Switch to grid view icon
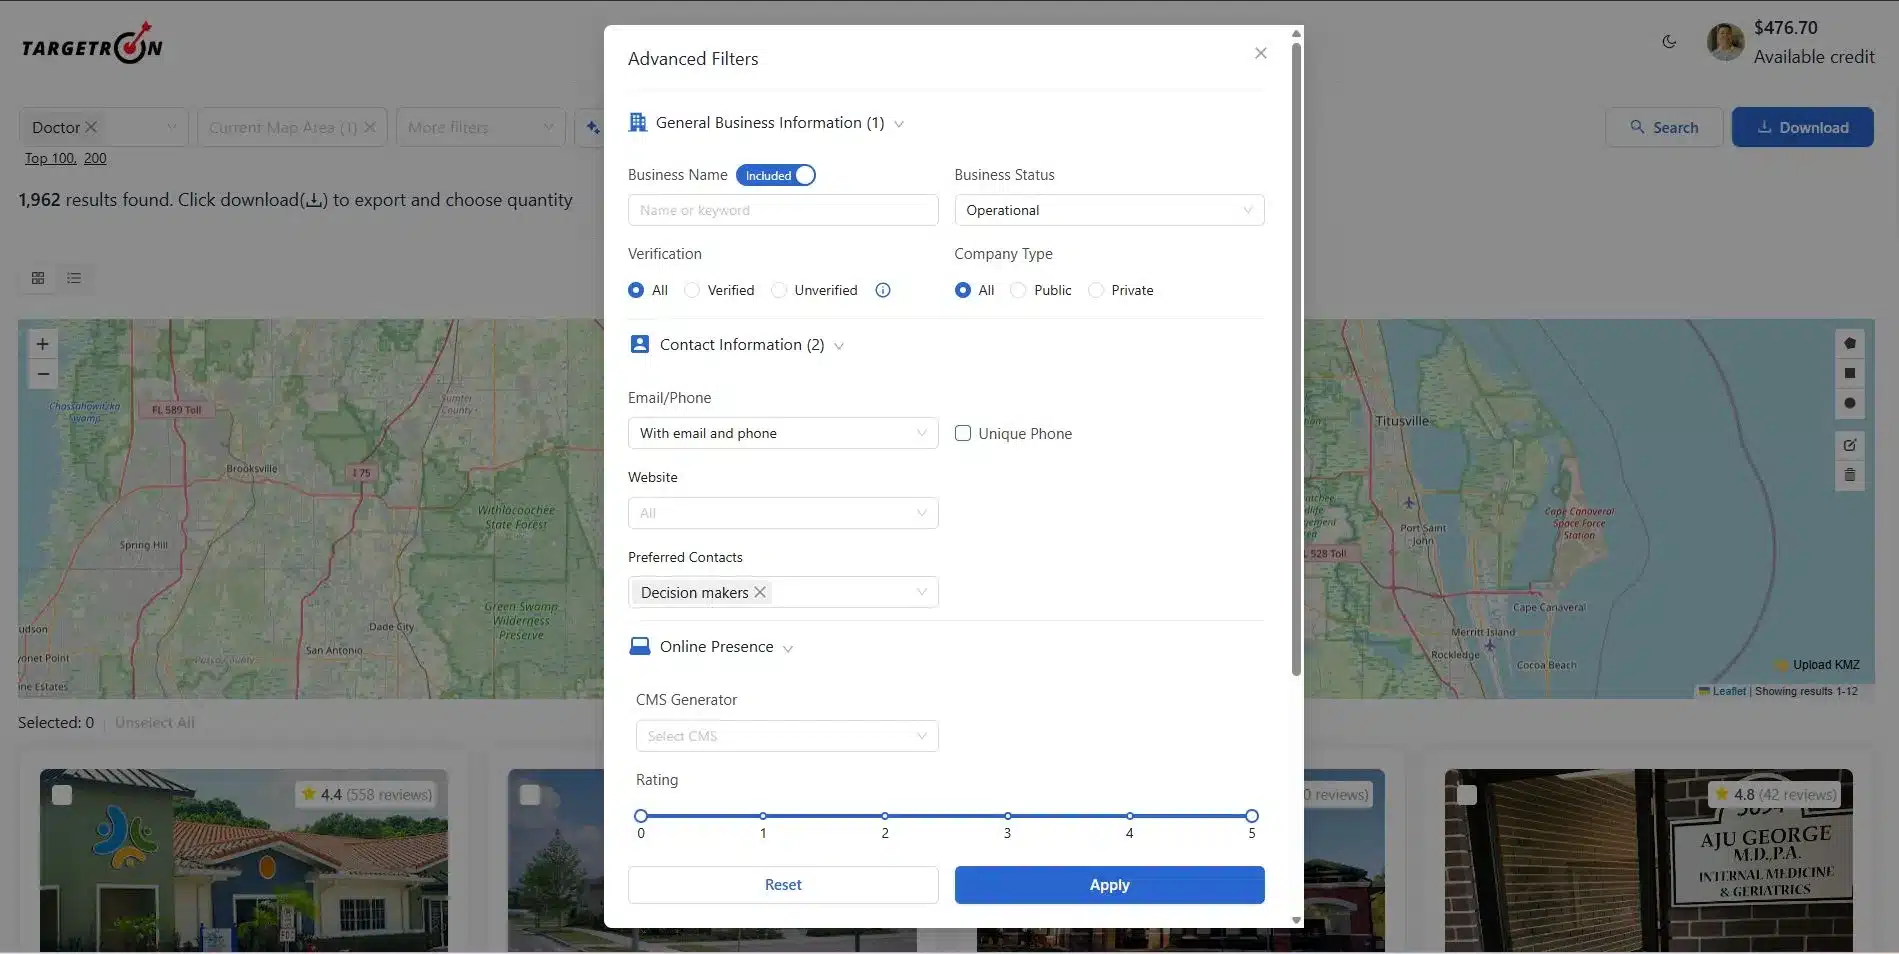 coord(38,278)
